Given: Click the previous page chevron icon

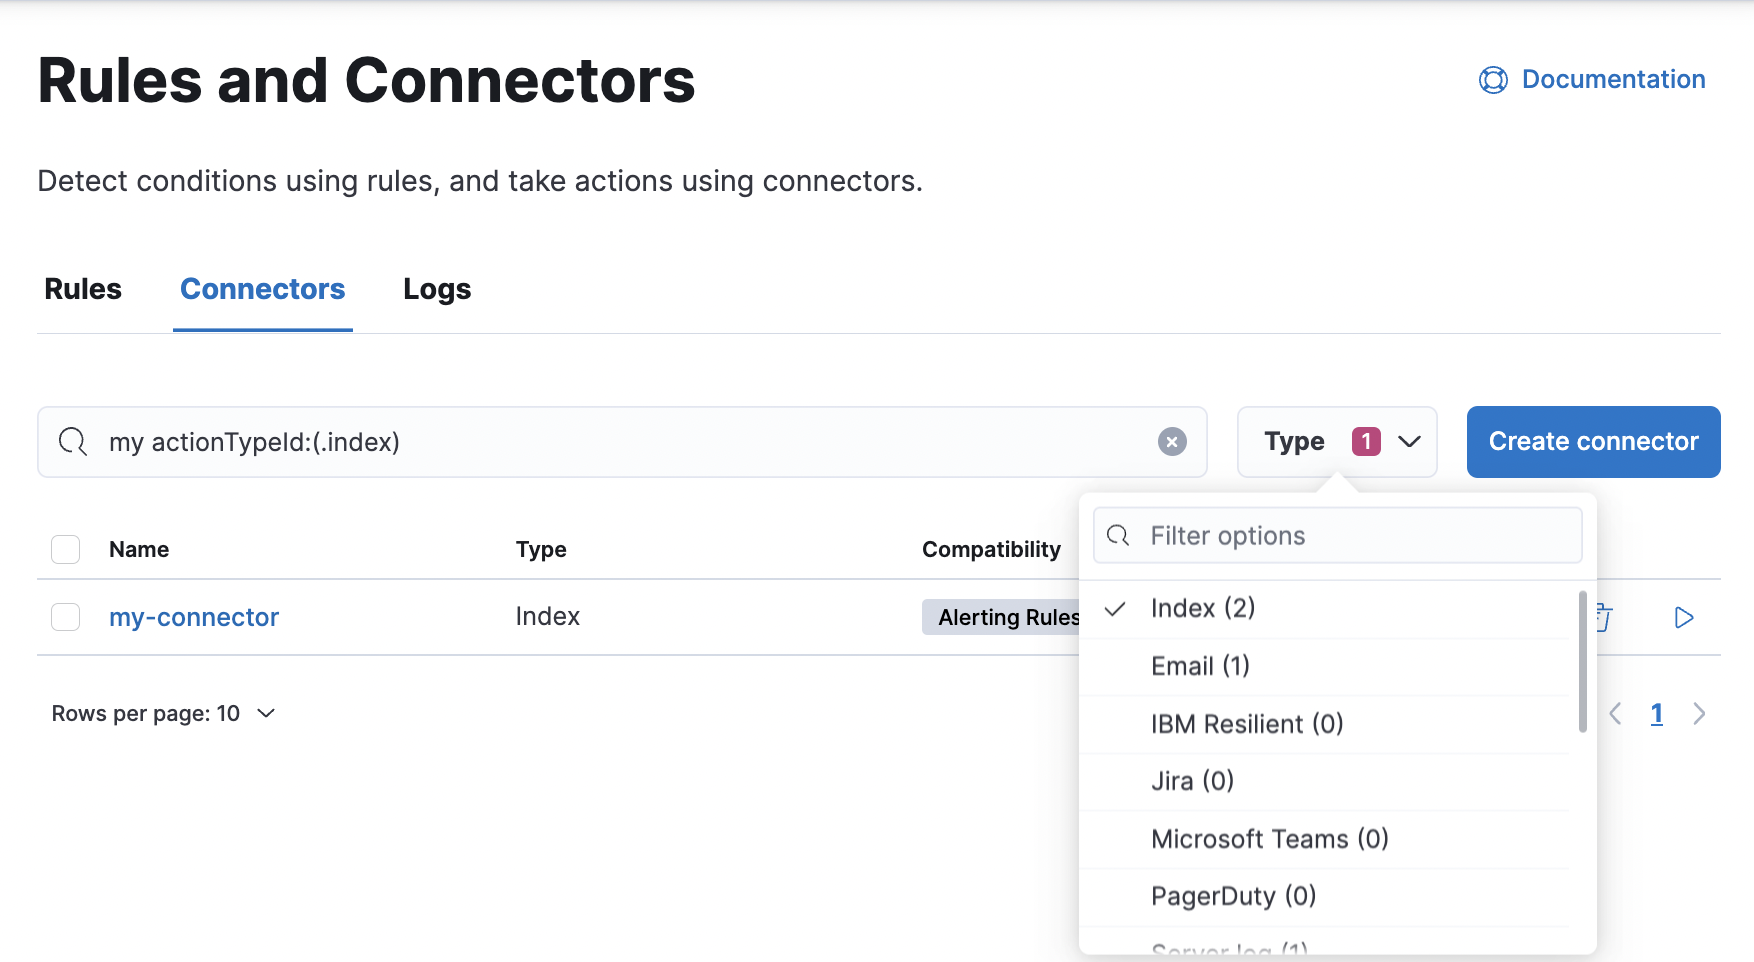Looking at the screenshot, I should pyautogui.click(x=1615, y=713).
